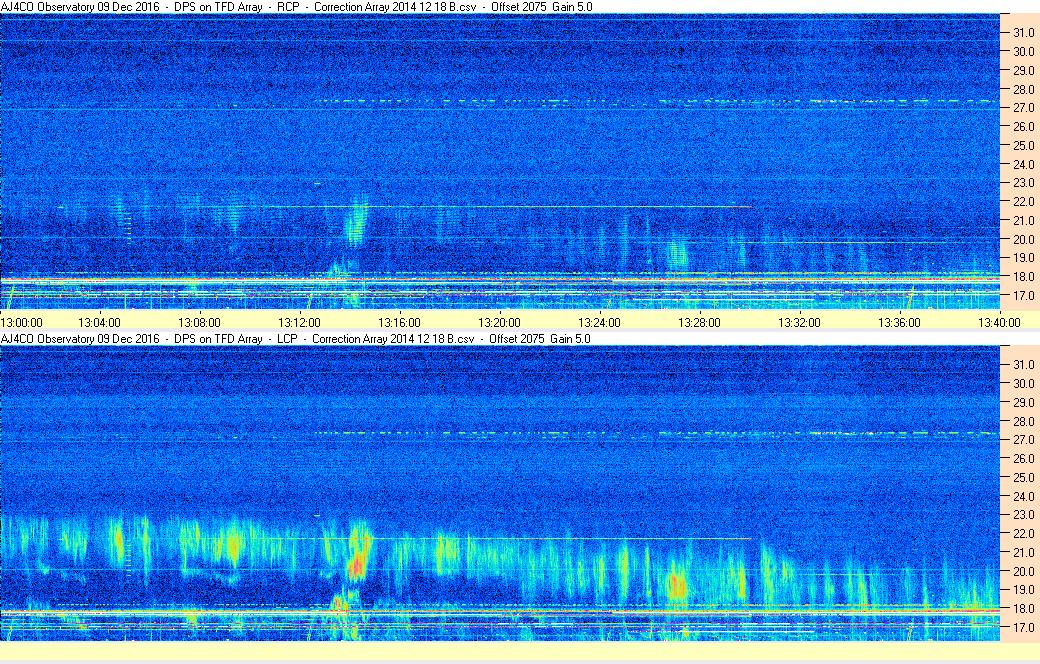Click the 30.0 frequency label on the RCP panel
The height and width of the screenshot is (664, 1040).
[x=1023, y=52]
